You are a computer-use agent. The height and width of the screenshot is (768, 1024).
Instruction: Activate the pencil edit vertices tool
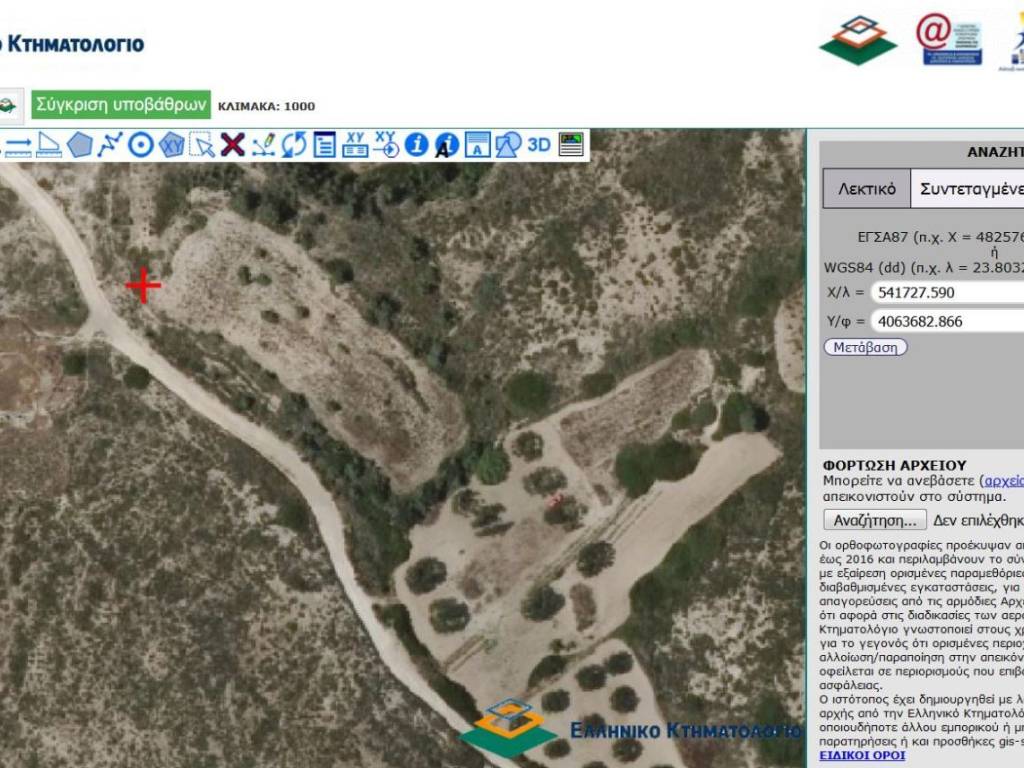click(x=263, y=146)
